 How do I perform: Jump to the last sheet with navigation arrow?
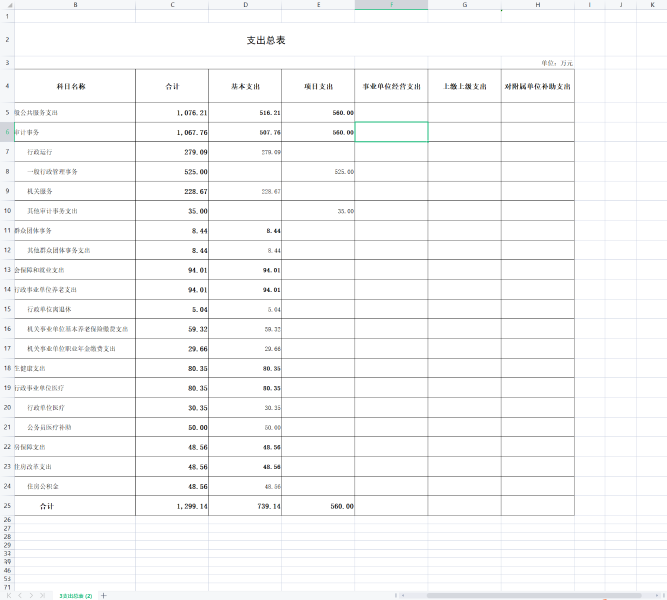41,595
